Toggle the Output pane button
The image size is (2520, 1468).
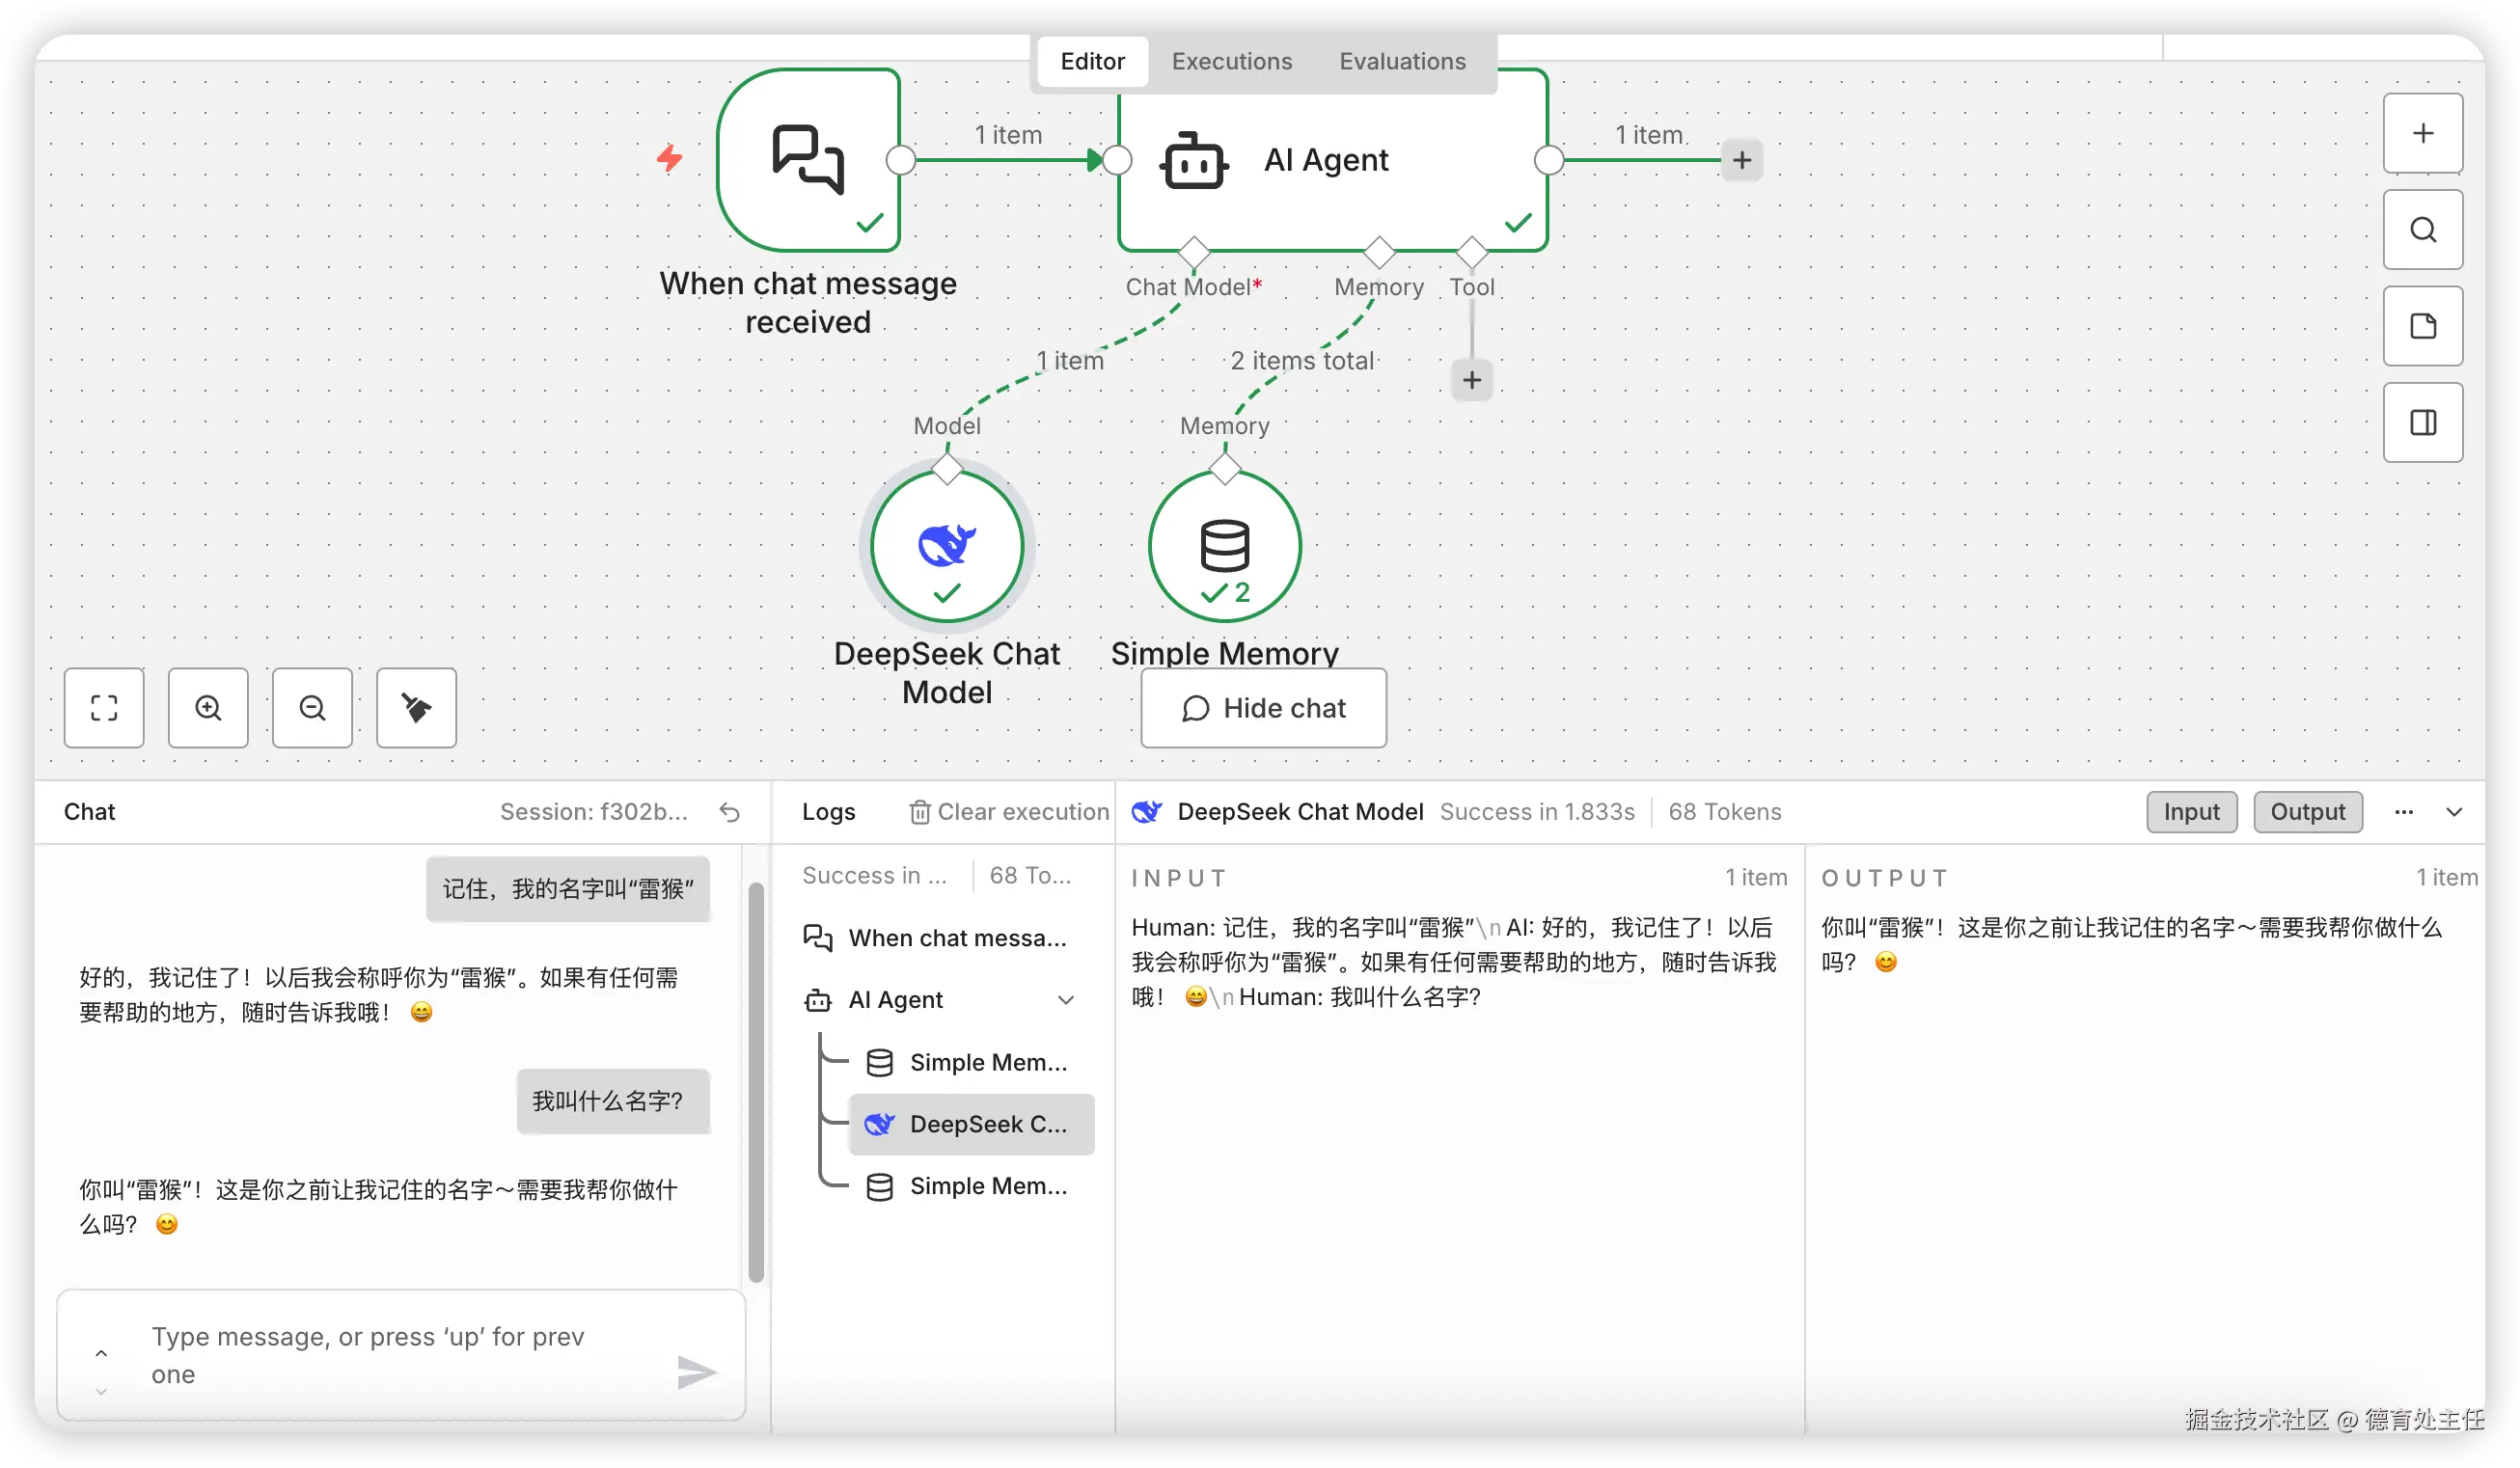(2306, 812)
